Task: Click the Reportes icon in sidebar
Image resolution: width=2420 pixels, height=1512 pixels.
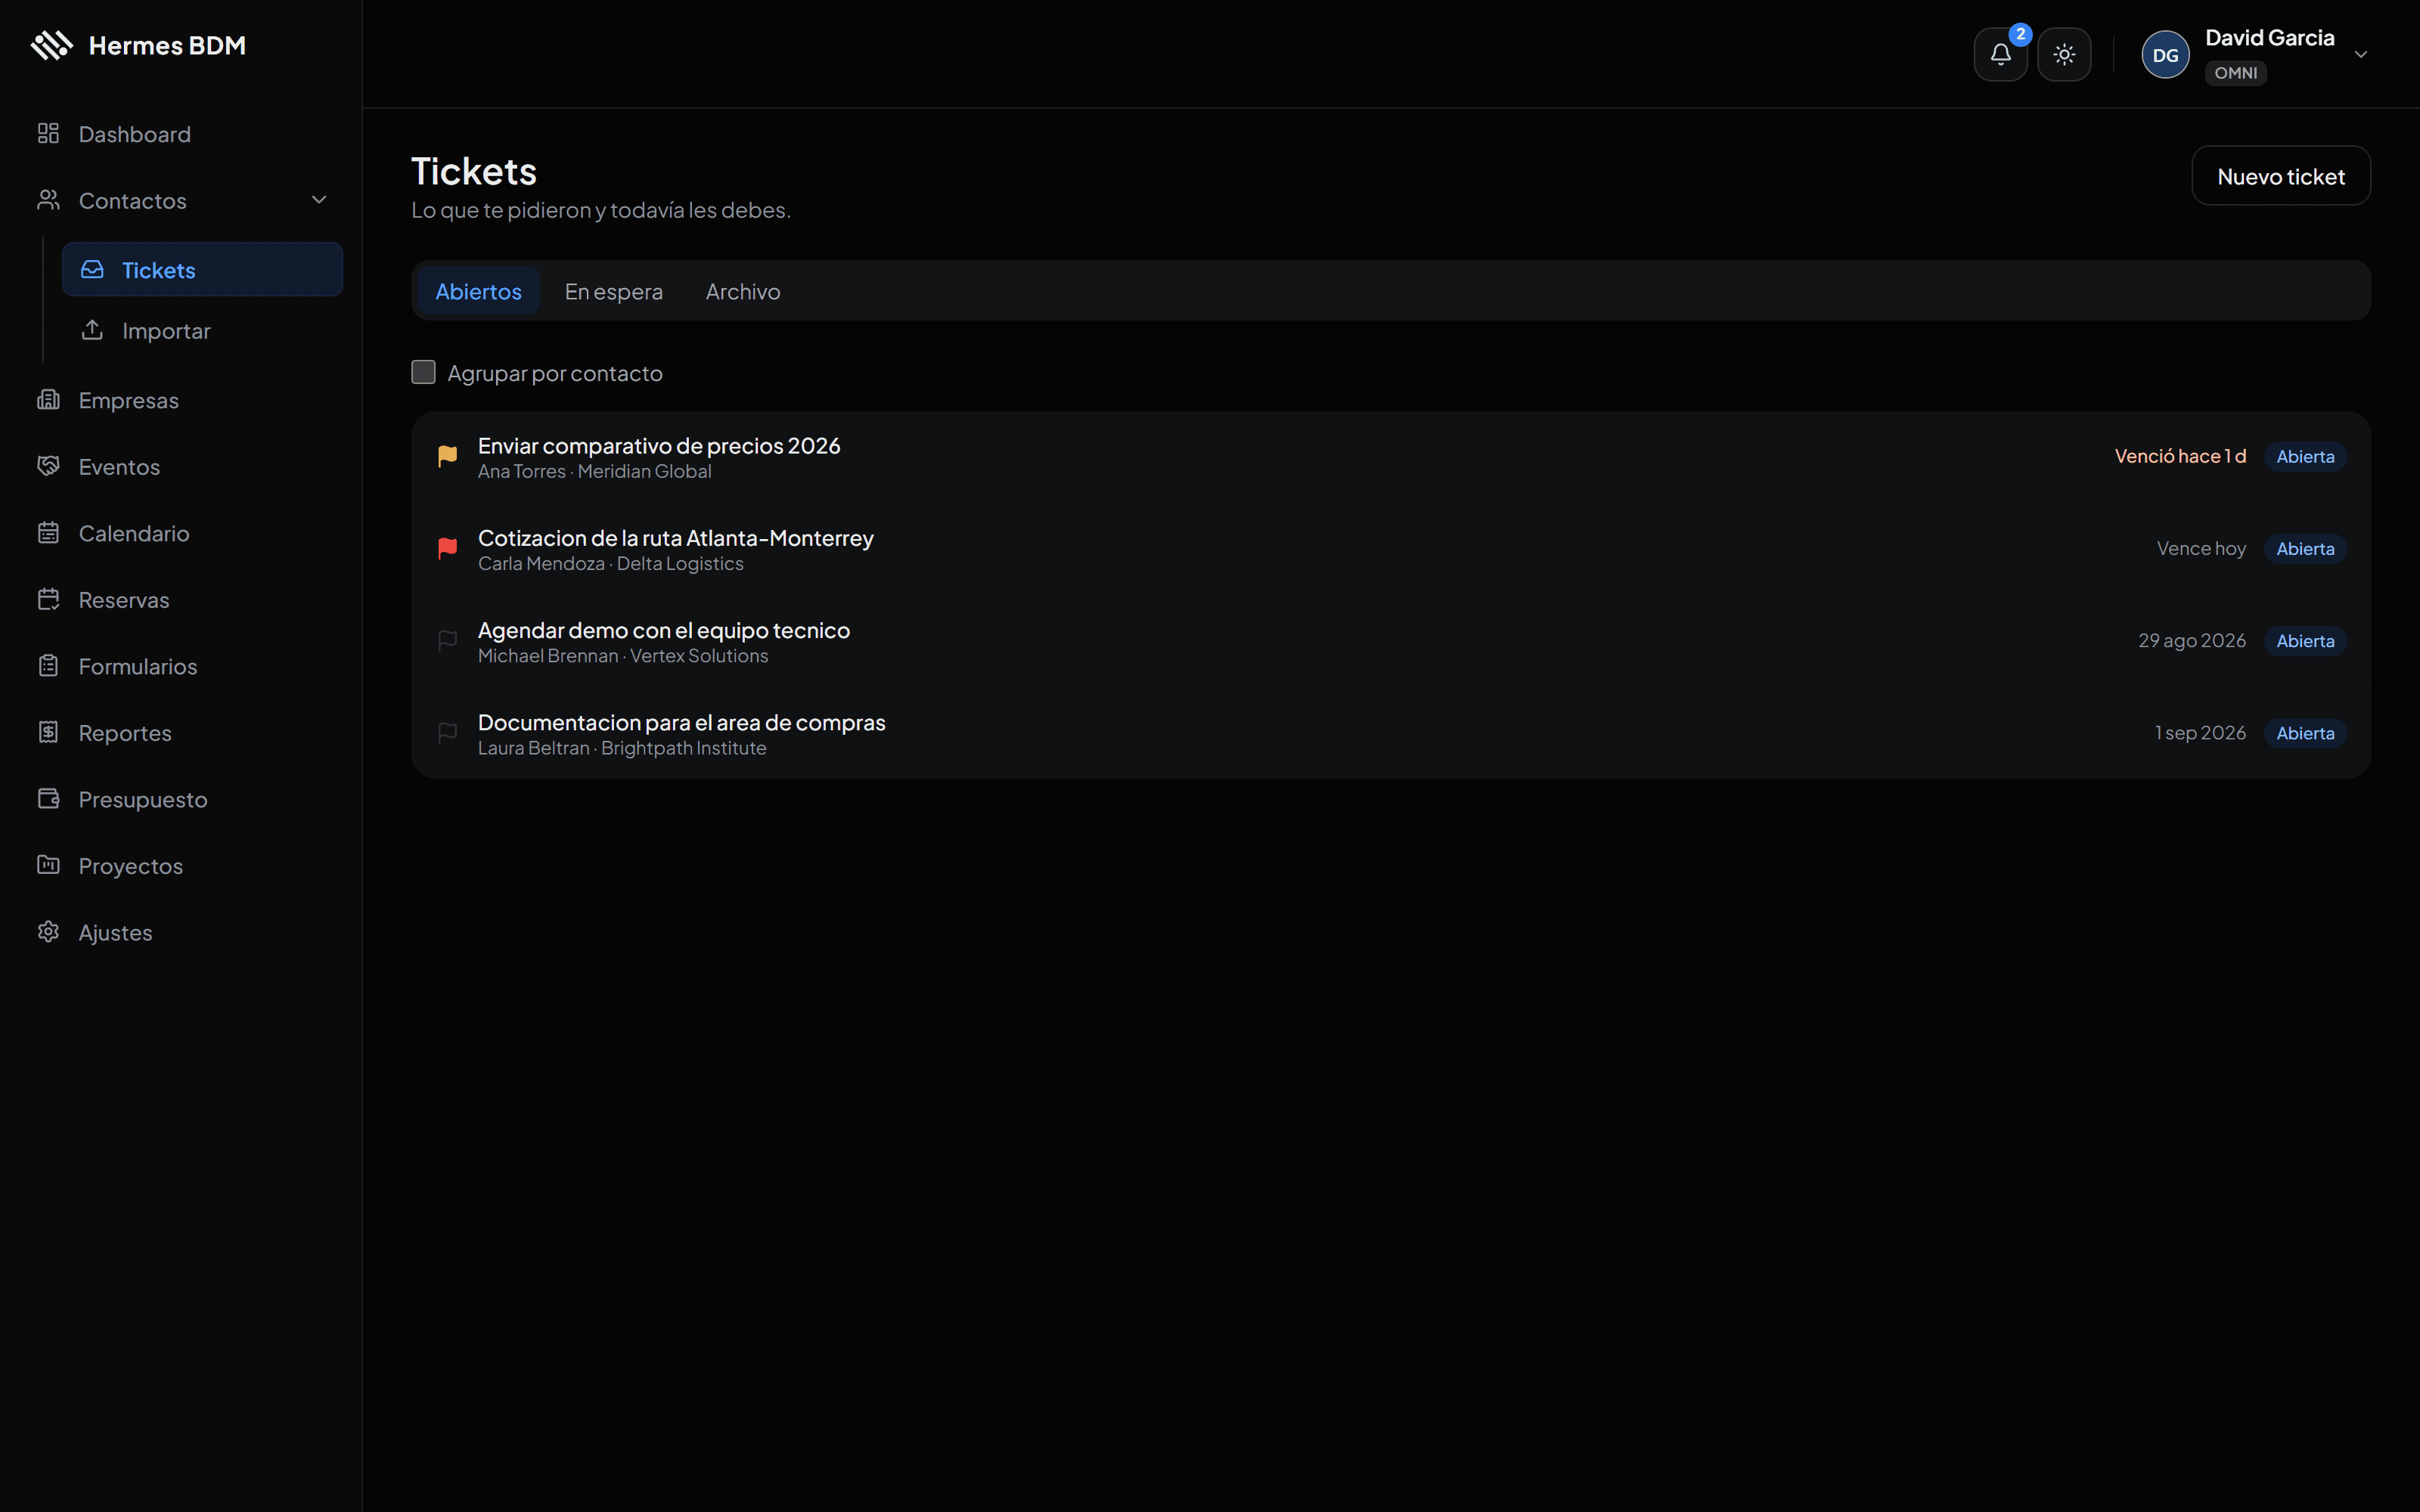Action: (48, 732)
